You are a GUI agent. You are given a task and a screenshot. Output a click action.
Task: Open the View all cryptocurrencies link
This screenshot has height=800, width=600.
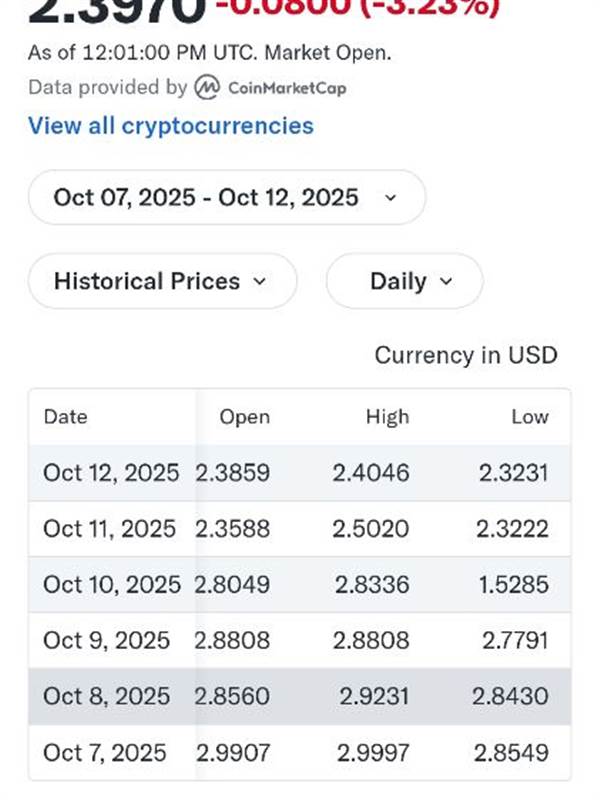click(170, 126)
